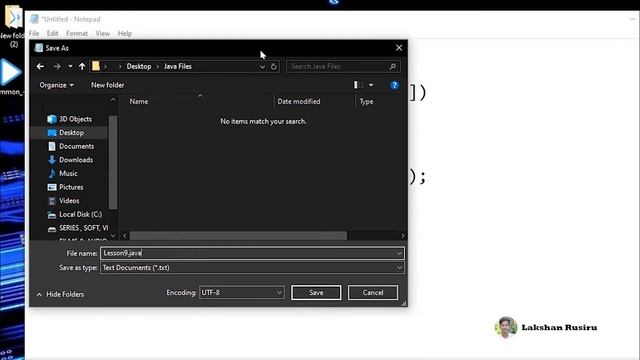The height and width of the screenshot is (360, 640).
Task: Open Notepad Help menu
Action: tap(124, 33)
